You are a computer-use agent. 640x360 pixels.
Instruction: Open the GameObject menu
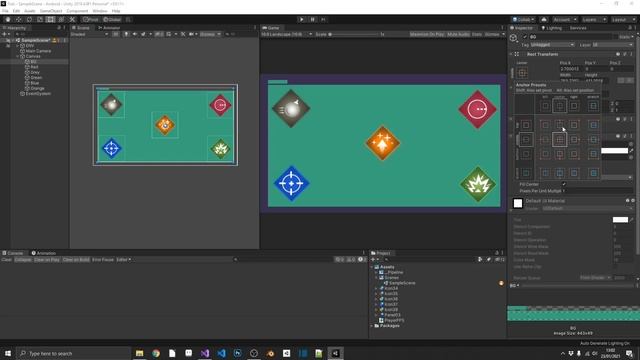[x=51, y=11]
